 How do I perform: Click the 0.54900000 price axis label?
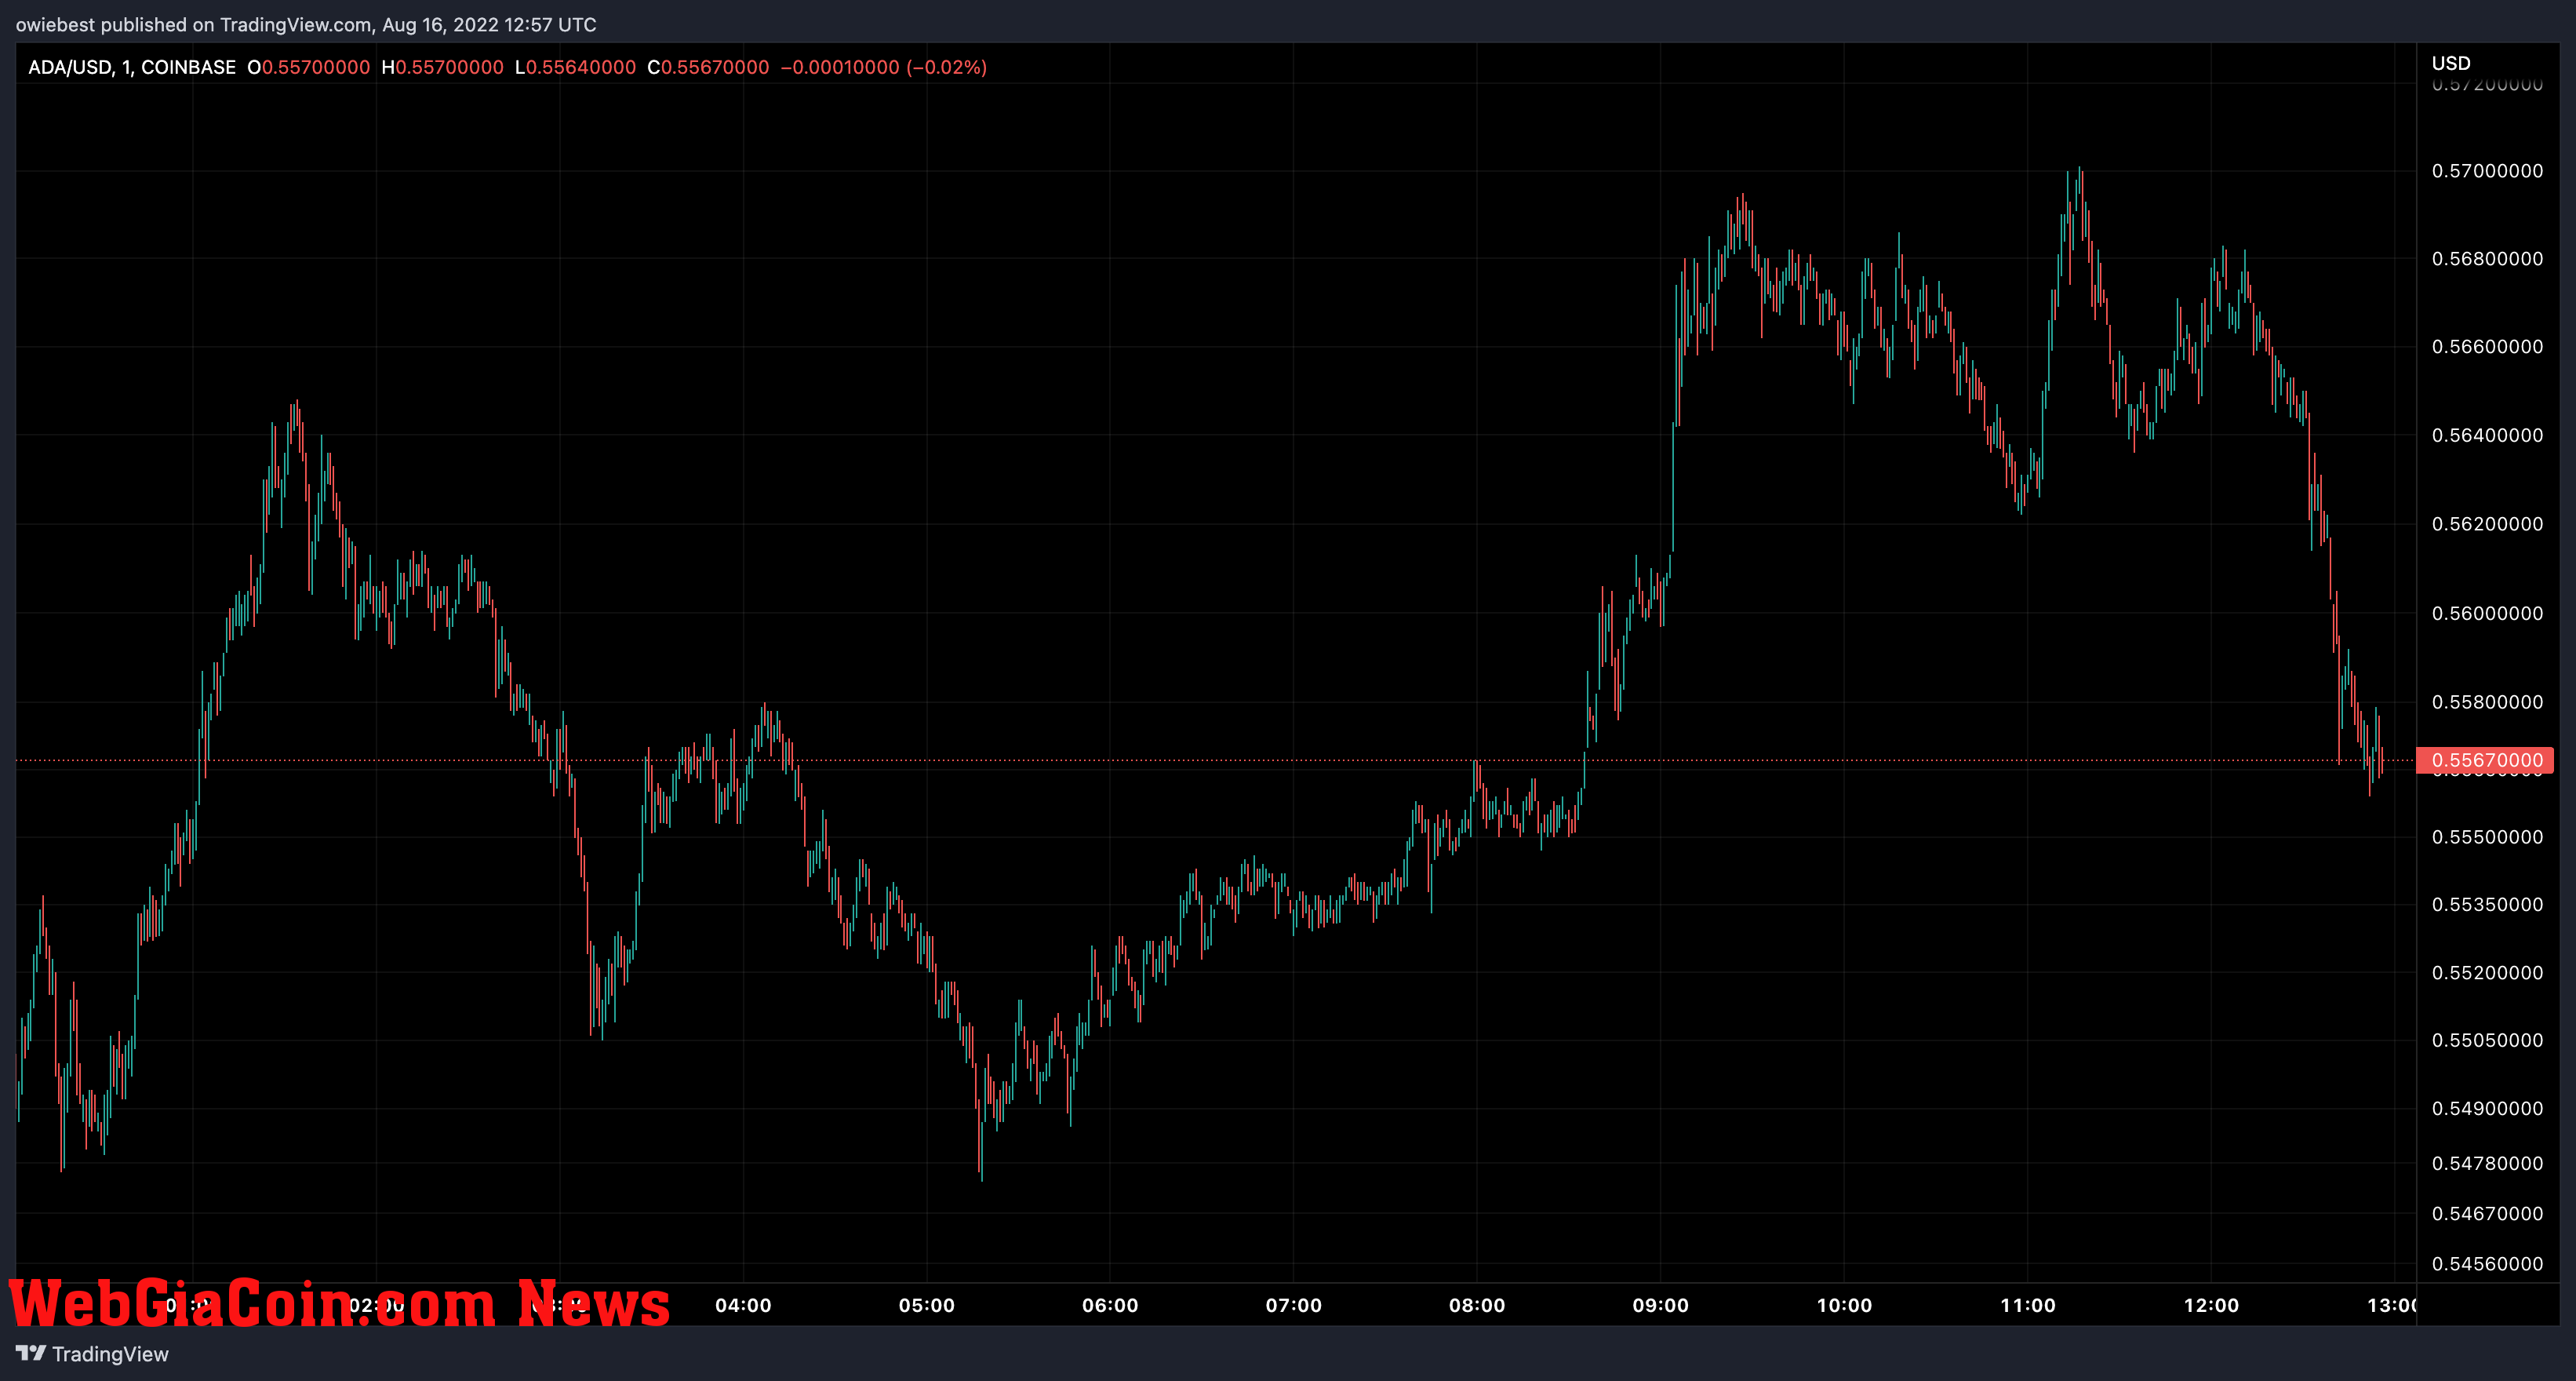pyautogui.click(x=2487, y=1109)
